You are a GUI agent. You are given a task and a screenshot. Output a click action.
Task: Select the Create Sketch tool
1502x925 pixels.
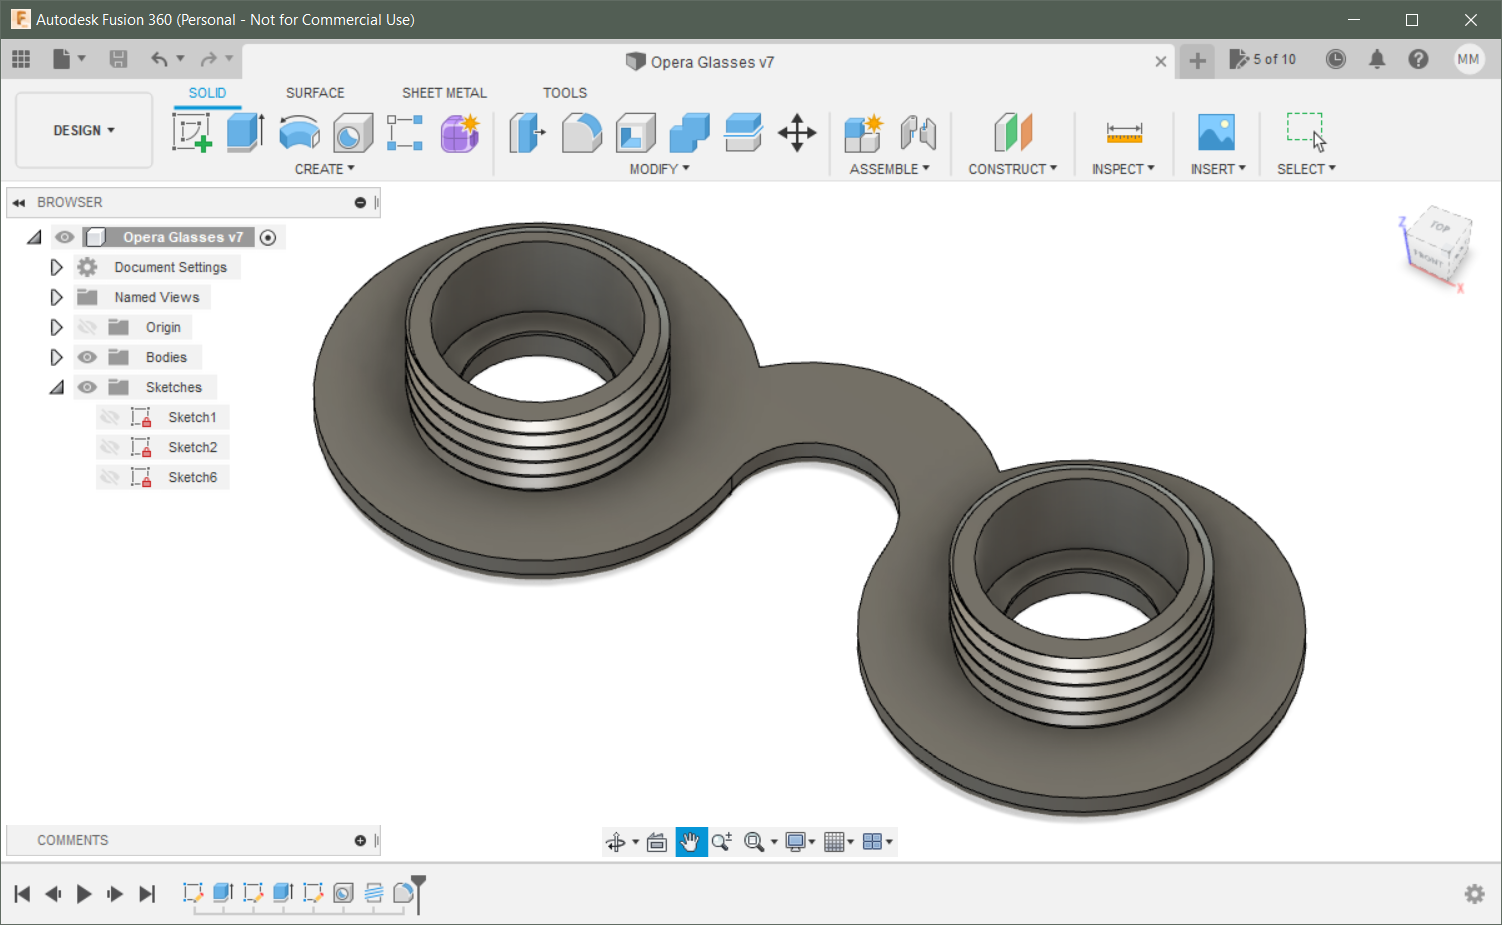pyautogui.click(x=191, y=132)
